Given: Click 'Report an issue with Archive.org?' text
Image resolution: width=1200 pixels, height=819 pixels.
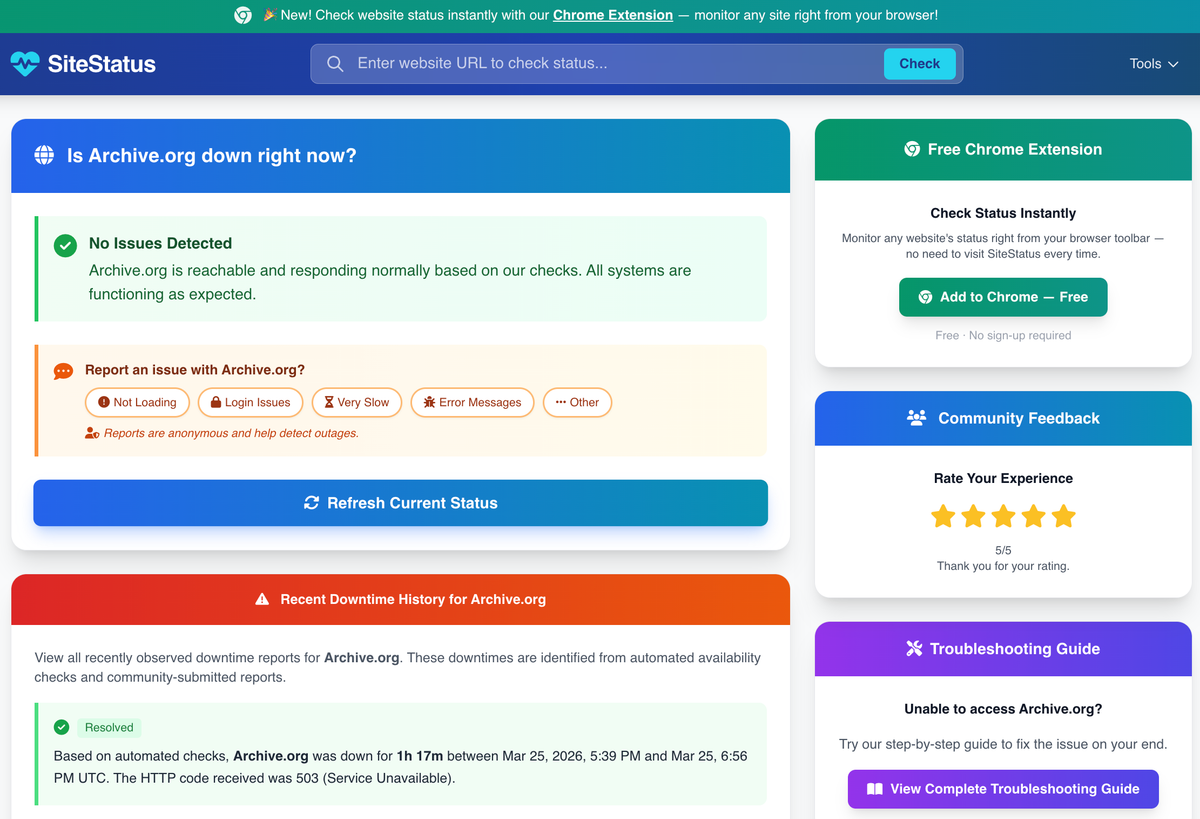Looking at the screenshot, I should (x=195, y=370).
